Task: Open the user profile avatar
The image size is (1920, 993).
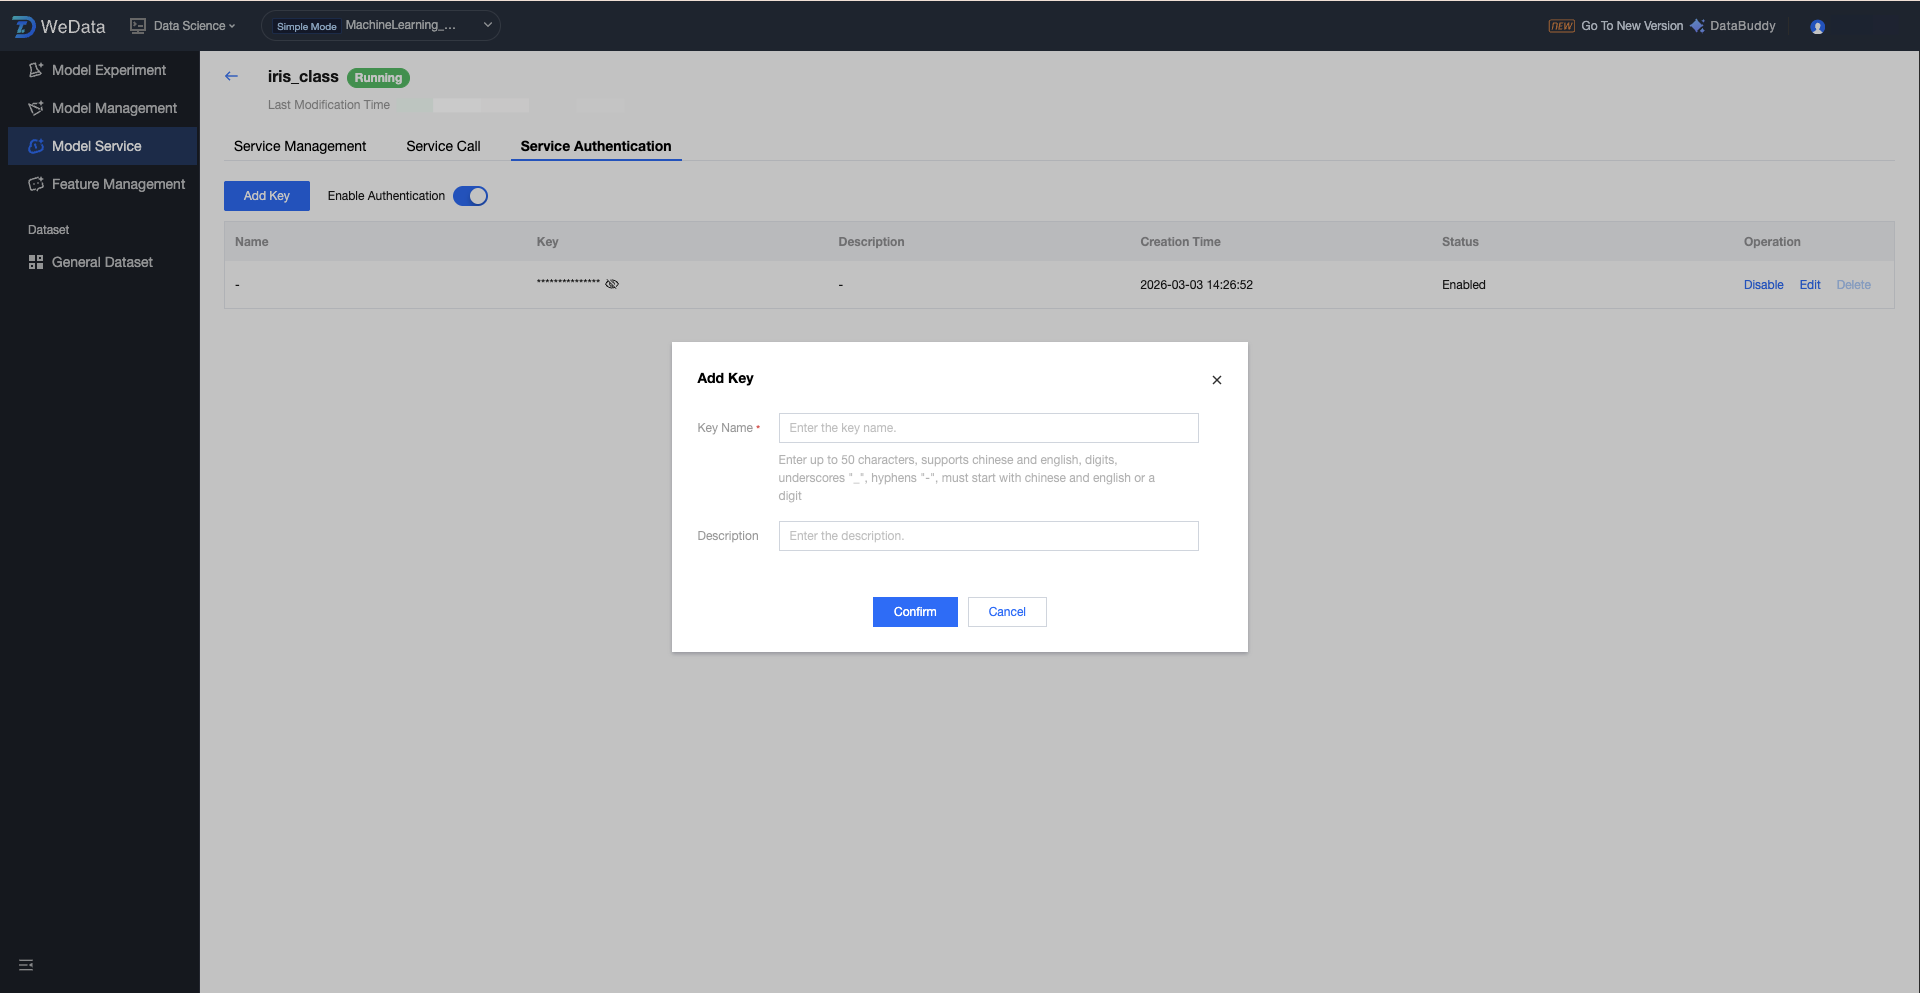Action: click(x=1818, y=27)
